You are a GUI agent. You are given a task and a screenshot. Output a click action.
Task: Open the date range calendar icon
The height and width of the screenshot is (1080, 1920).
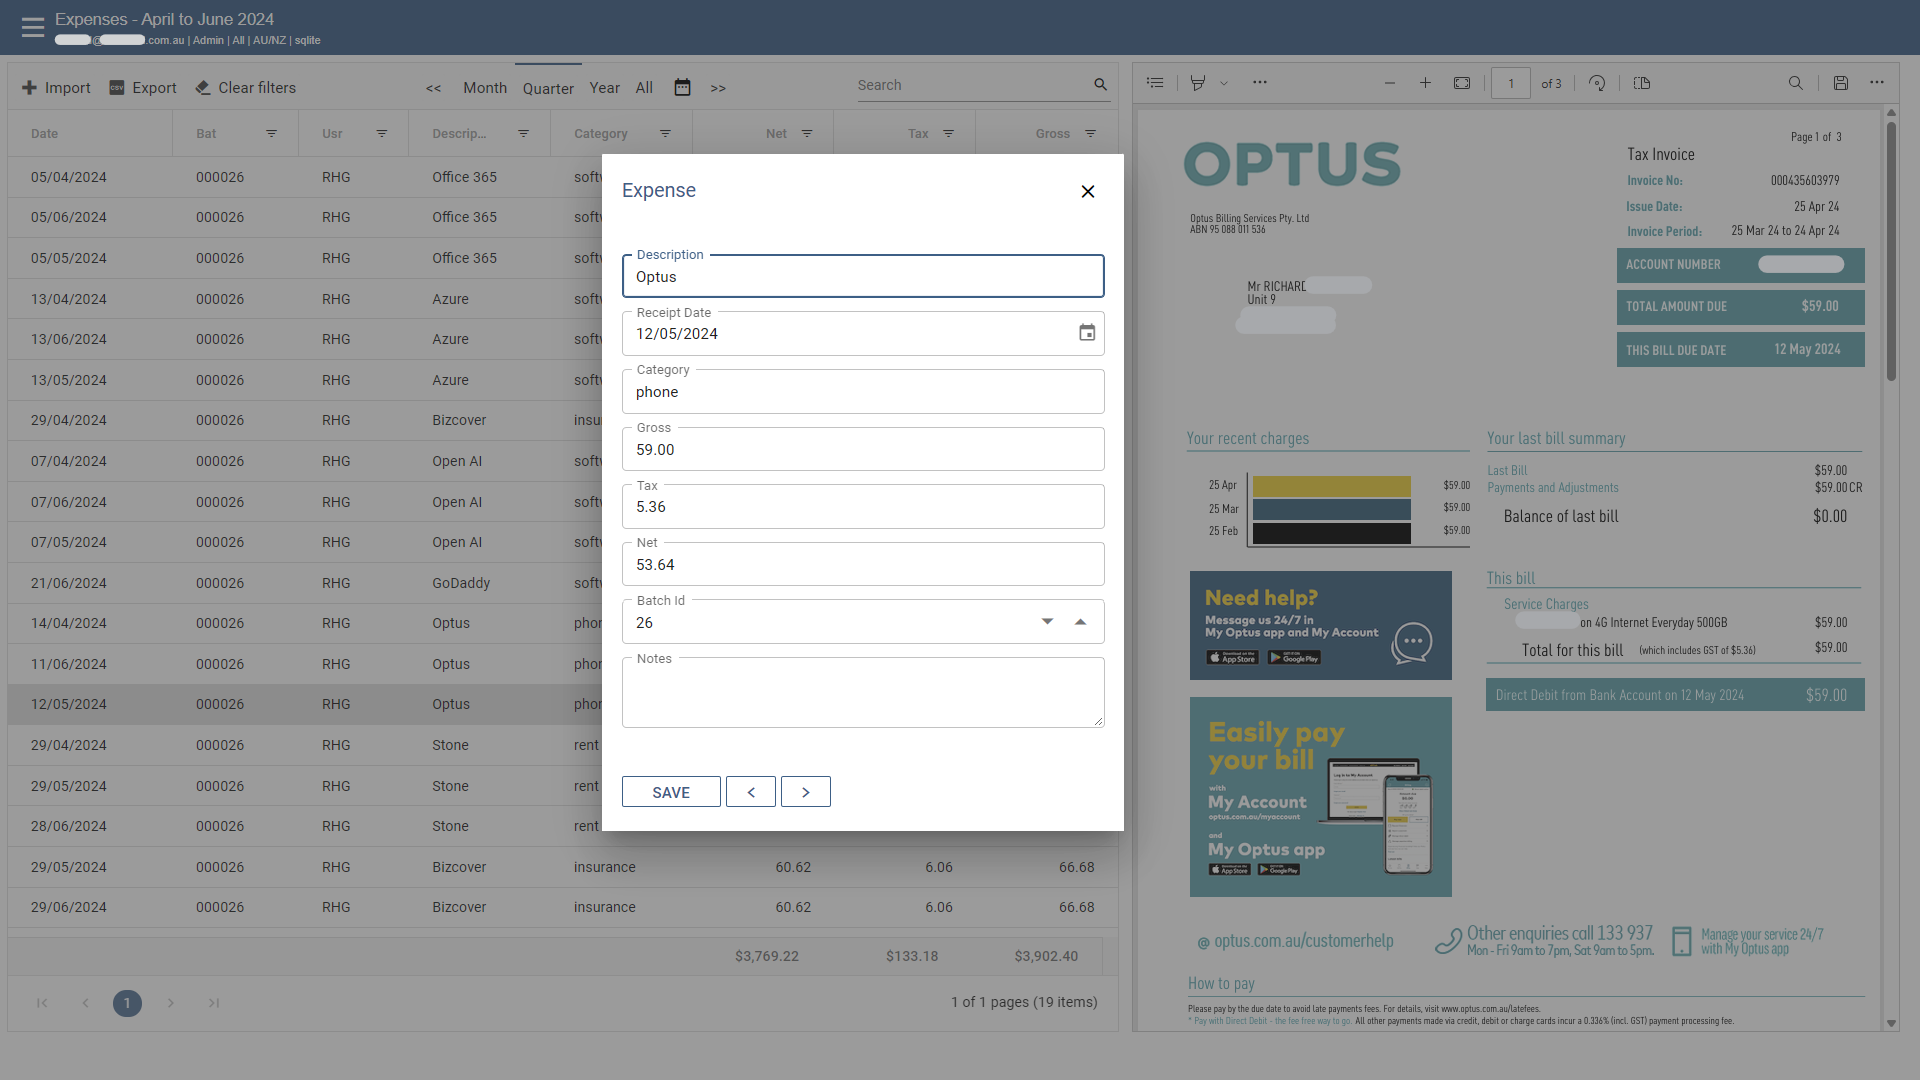point(682,88)
